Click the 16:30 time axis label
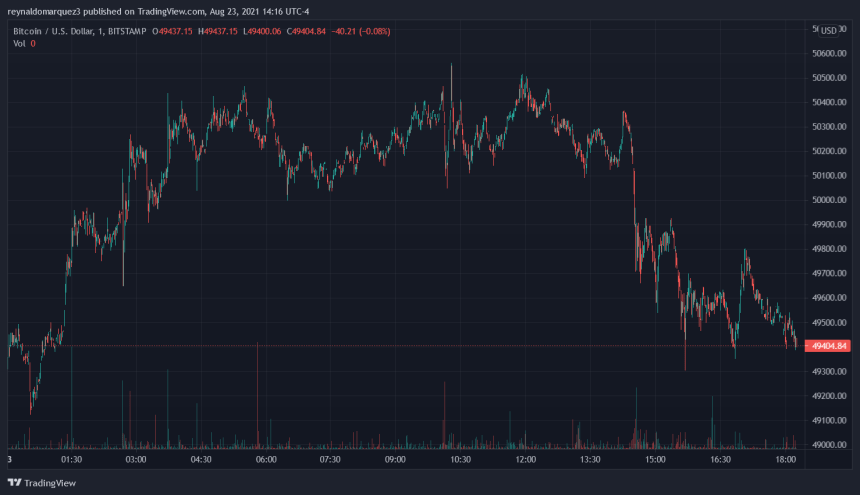 click(x=721, y=459)
